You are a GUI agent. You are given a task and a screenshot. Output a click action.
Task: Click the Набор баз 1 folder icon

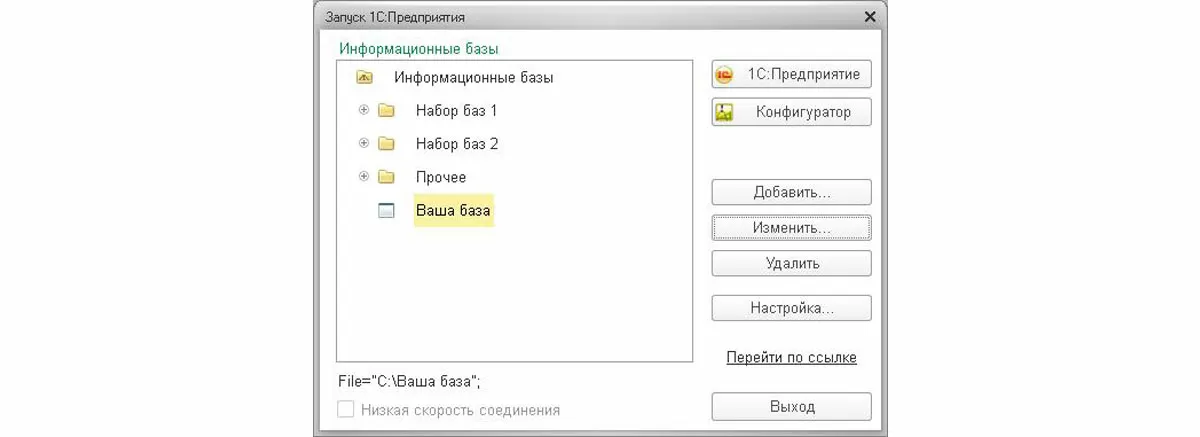pyautogui.click(x=386, y=110)
